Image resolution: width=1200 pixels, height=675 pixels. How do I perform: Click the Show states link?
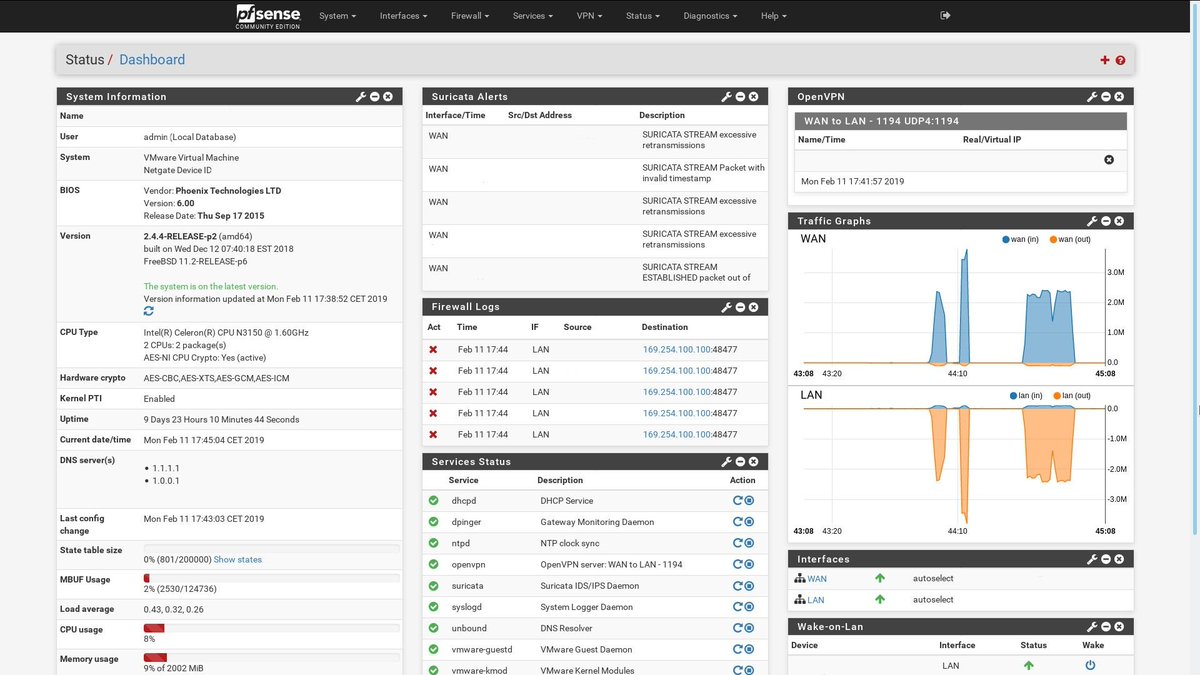click(237, 560)
